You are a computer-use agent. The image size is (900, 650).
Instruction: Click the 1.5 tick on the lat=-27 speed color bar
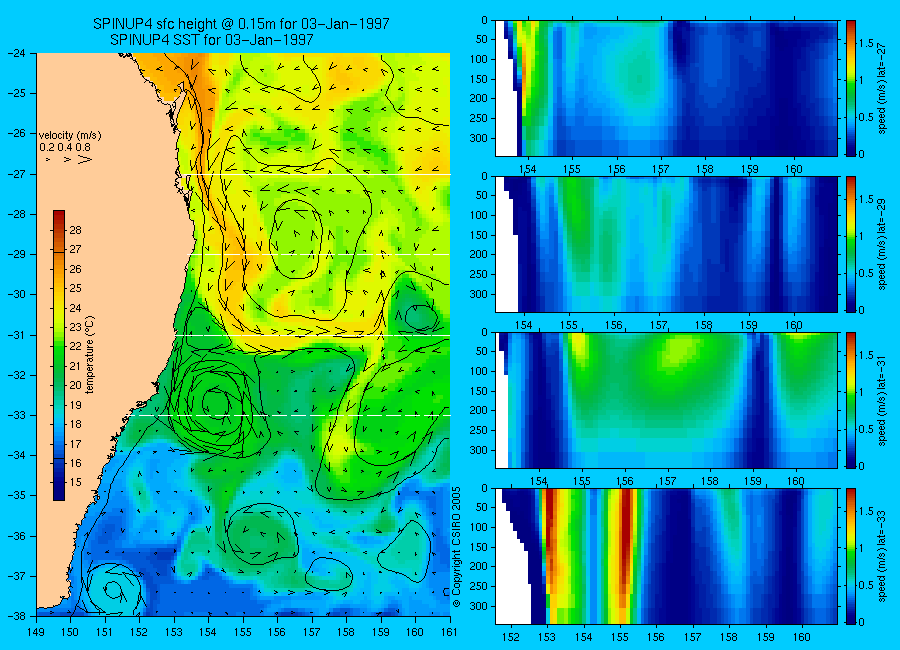pyautogui.click(x=866, y=44)
